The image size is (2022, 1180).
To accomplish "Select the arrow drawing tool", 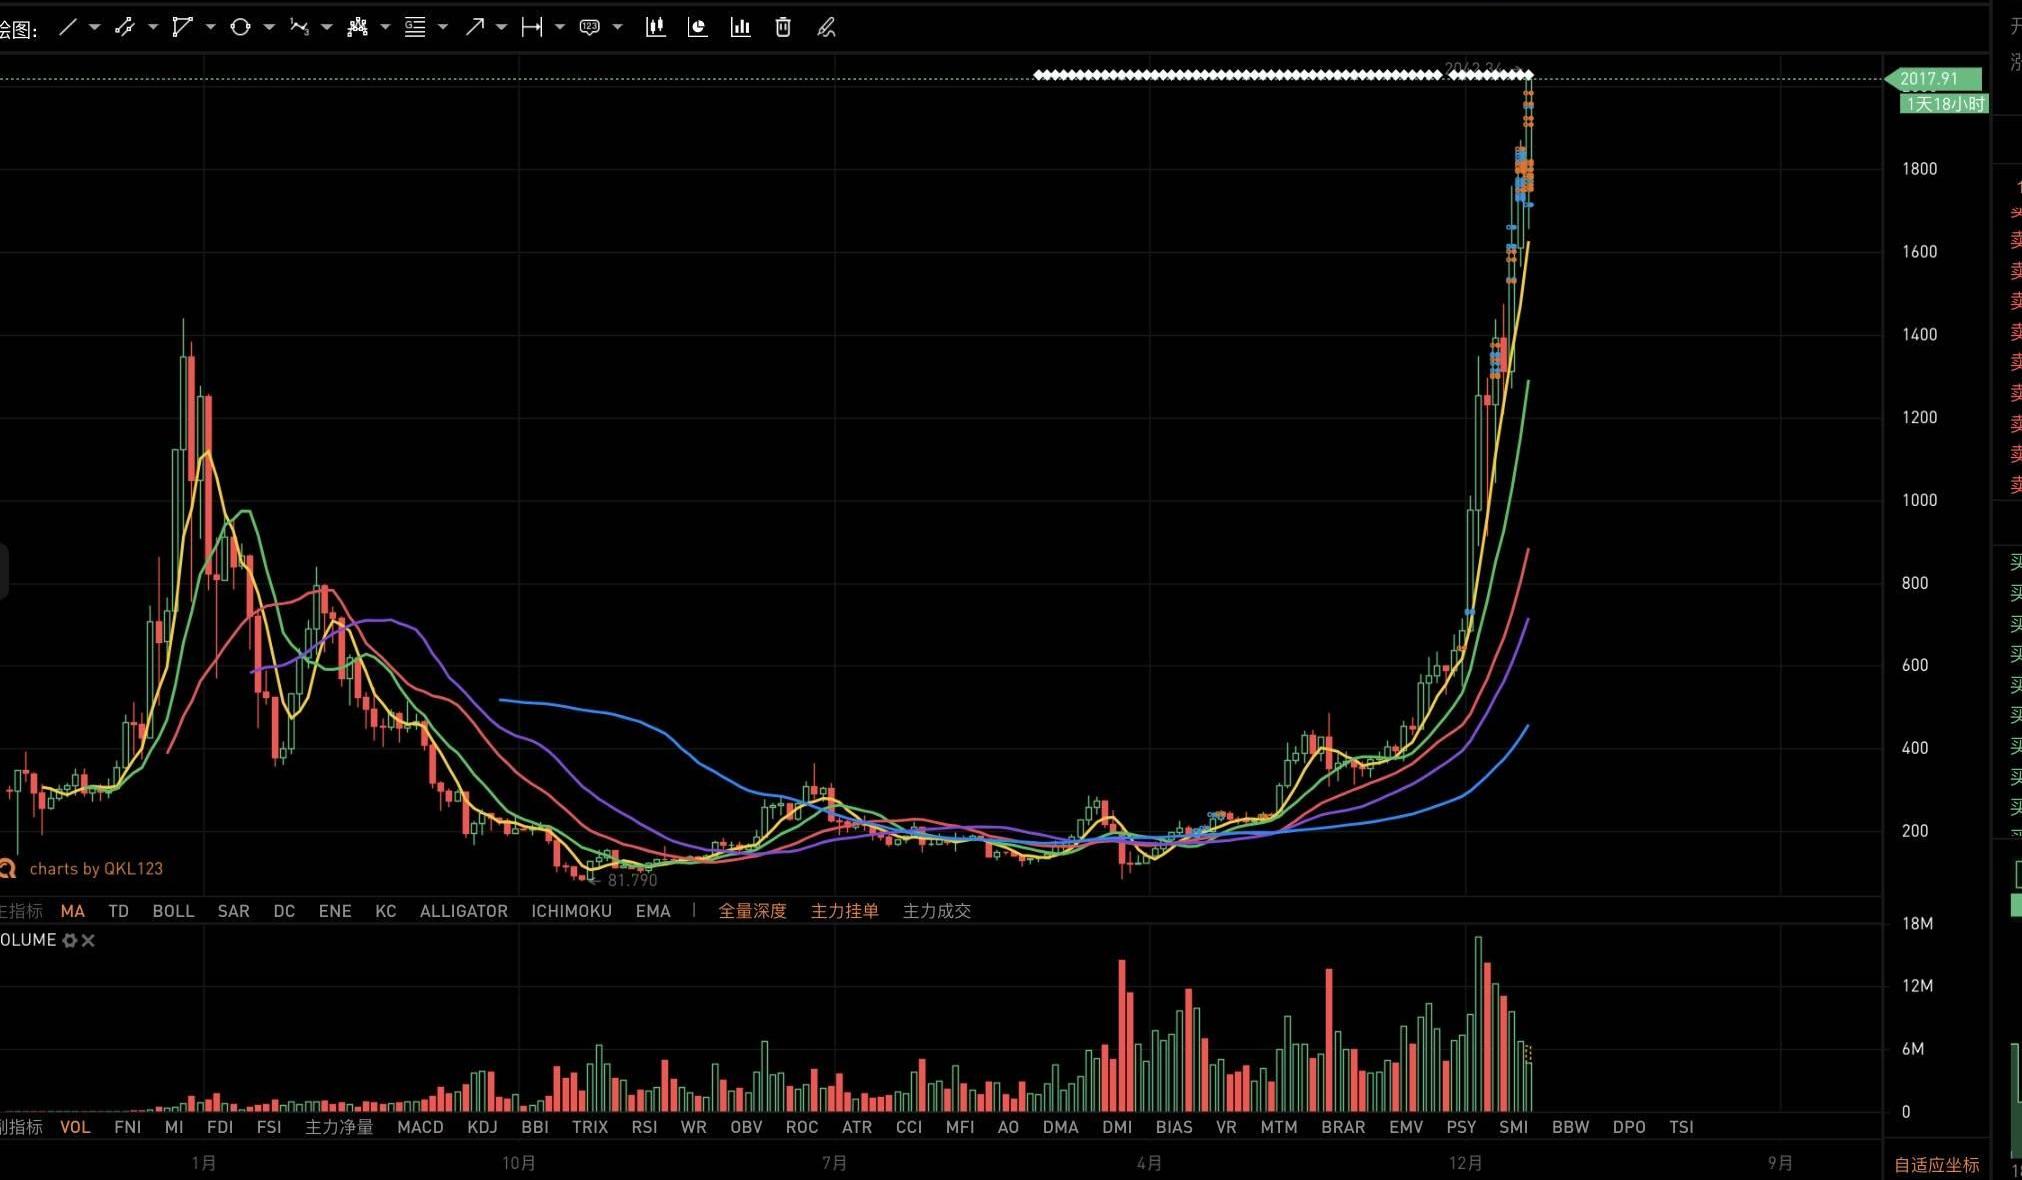I will [x=474, y=28].
